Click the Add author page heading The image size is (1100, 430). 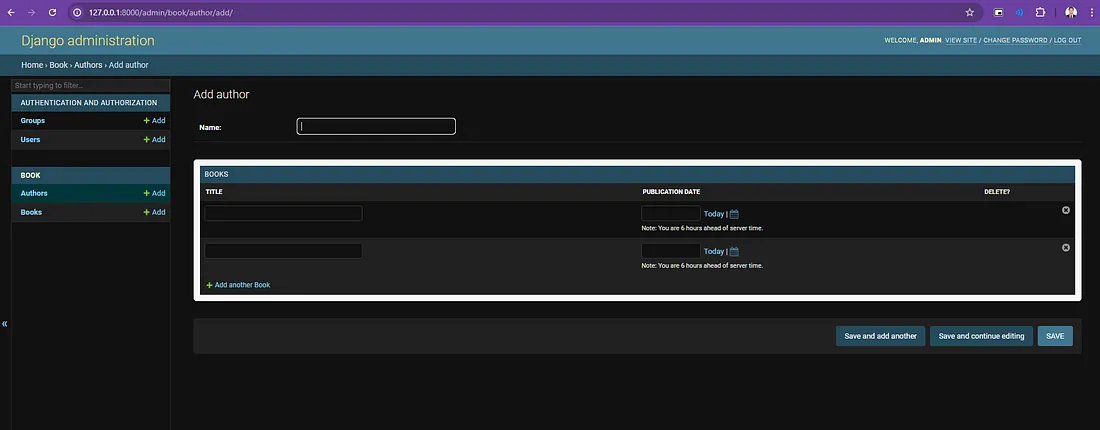(221, 94)
